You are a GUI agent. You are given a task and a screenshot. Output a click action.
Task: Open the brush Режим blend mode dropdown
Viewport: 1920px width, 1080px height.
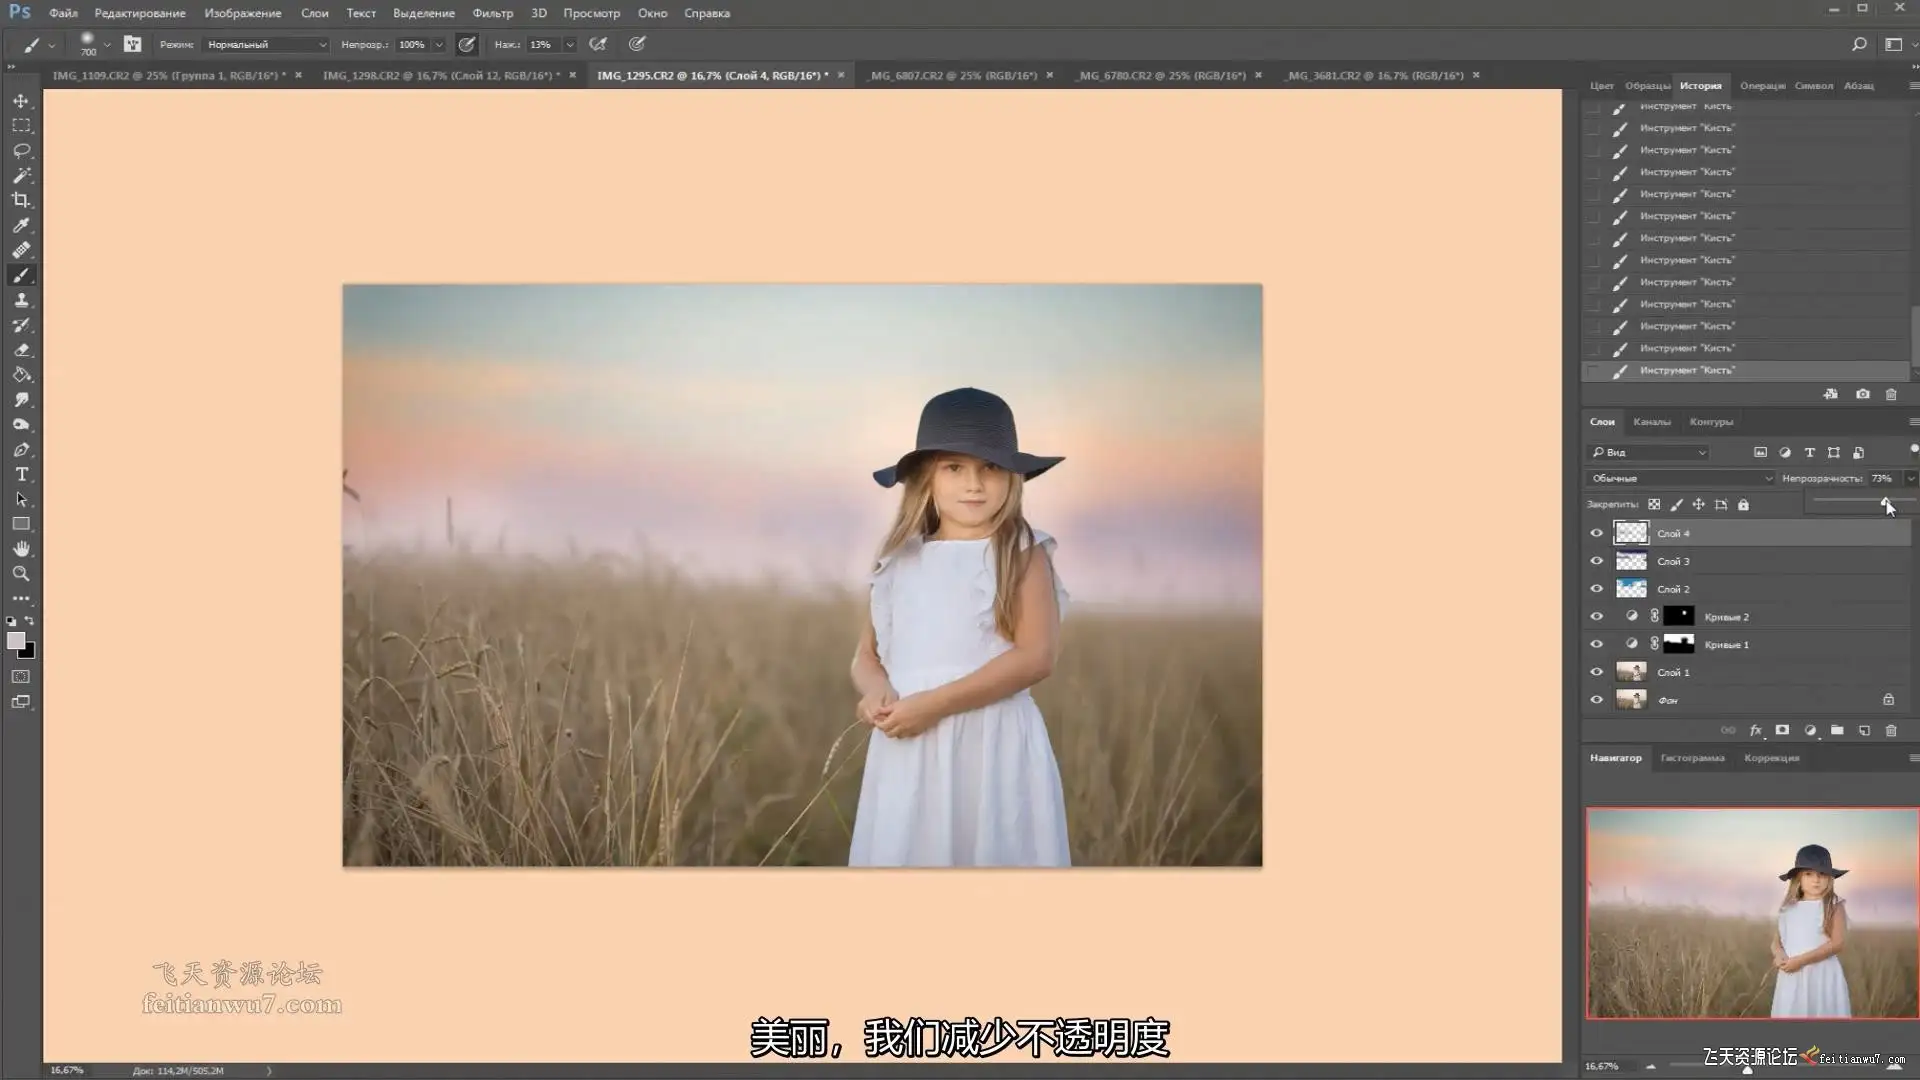[266, 44]
